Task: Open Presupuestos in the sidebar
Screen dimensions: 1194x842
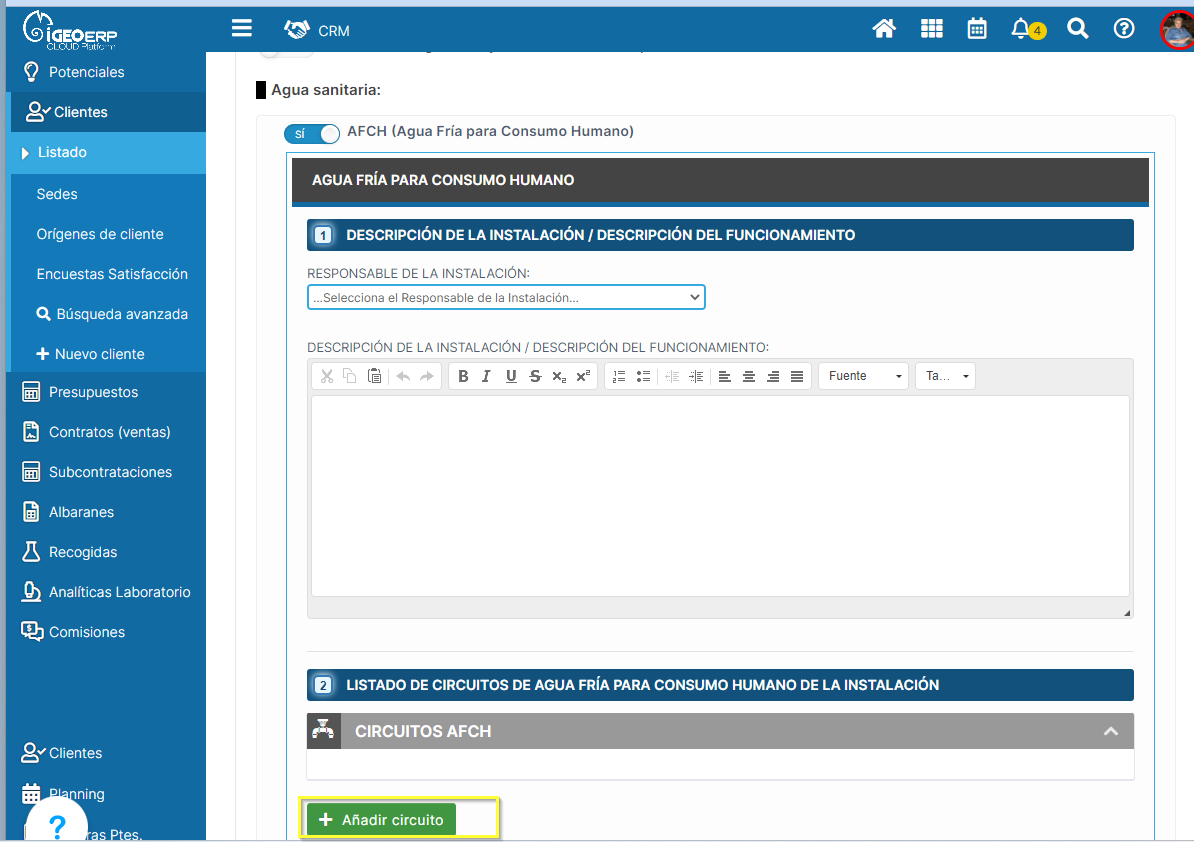Action: [93, 392]
